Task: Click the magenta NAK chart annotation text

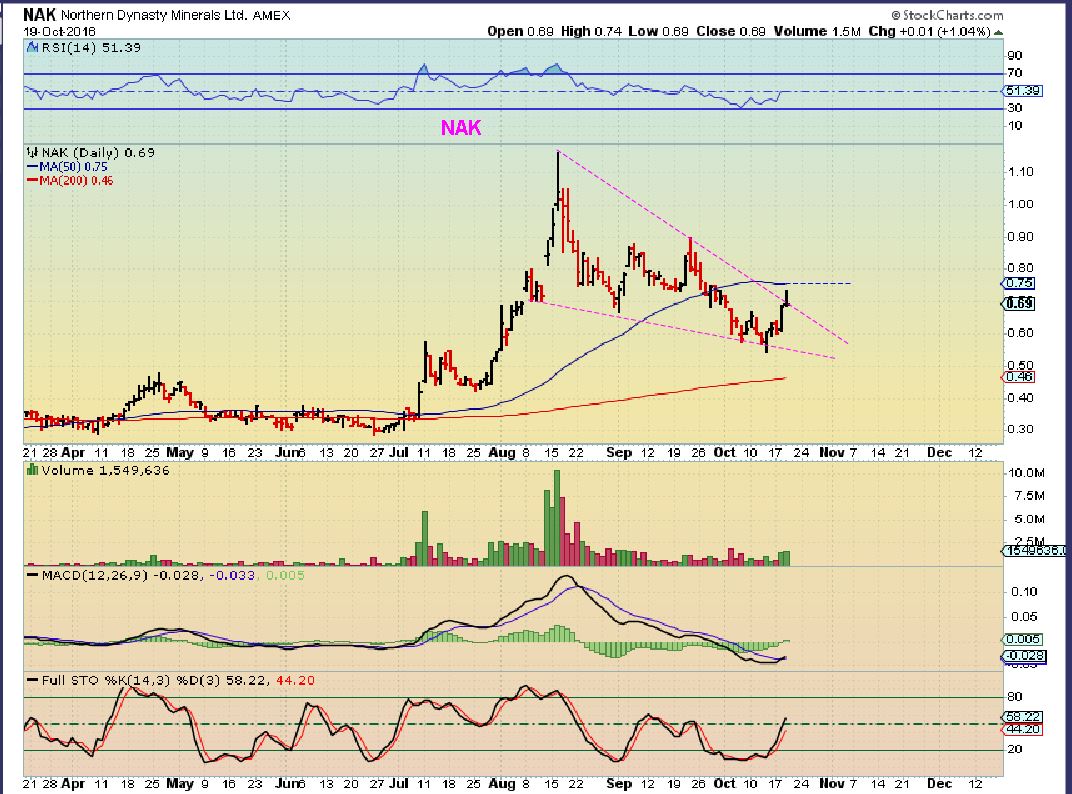Action: click(x=453, y=127)
